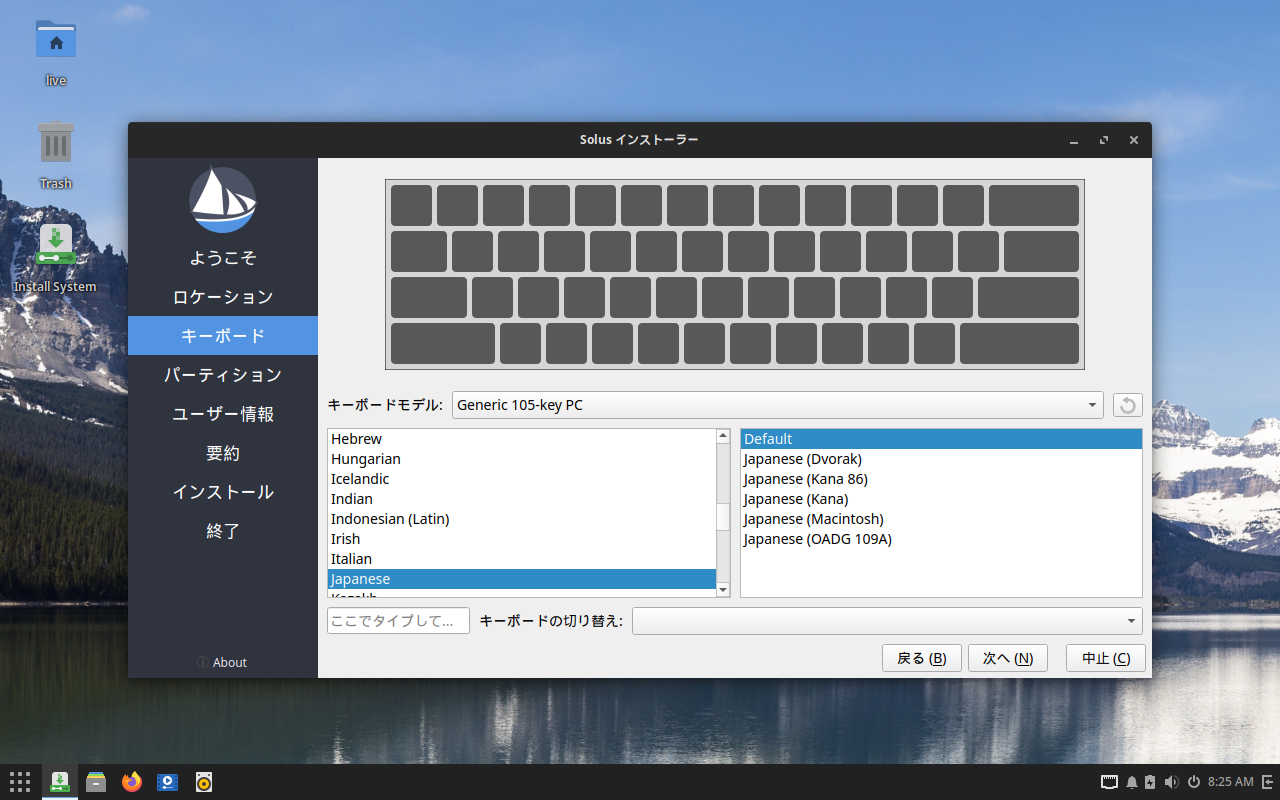Select Italian in the layout list
The image size is (1280, 800).
[x=522, y=559]
